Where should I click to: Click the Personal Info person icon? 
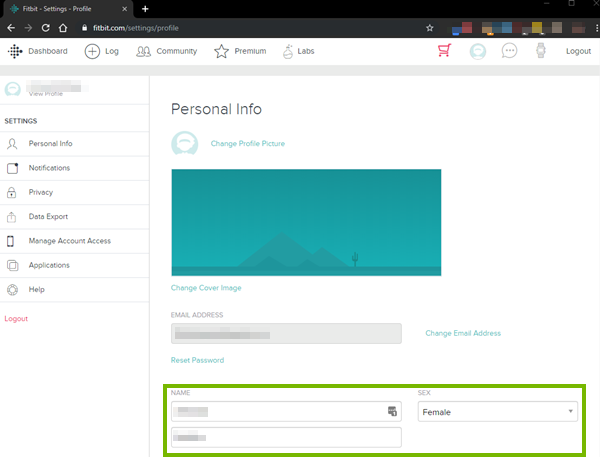point(12,144)
